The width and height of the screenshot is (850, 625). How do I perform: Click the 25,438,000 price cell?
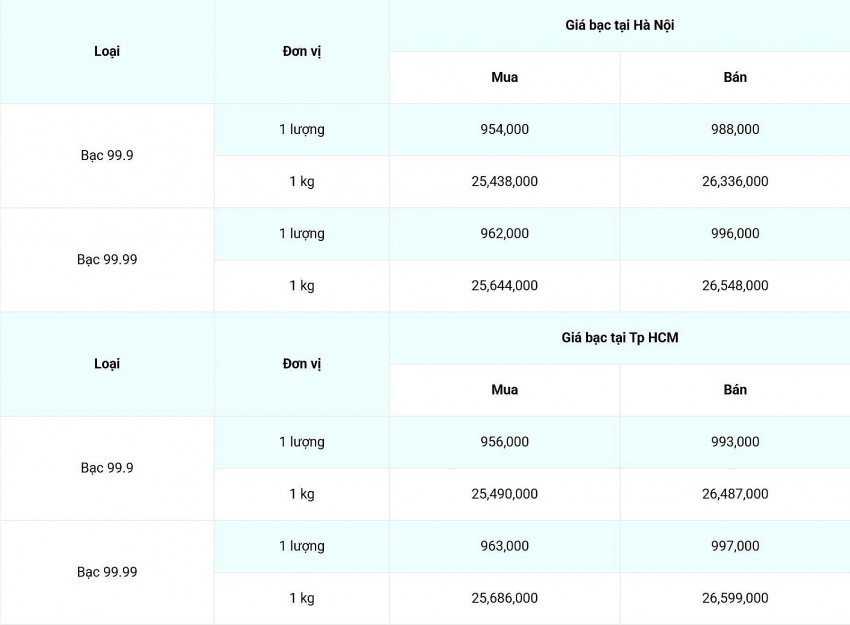pos(504,181)
